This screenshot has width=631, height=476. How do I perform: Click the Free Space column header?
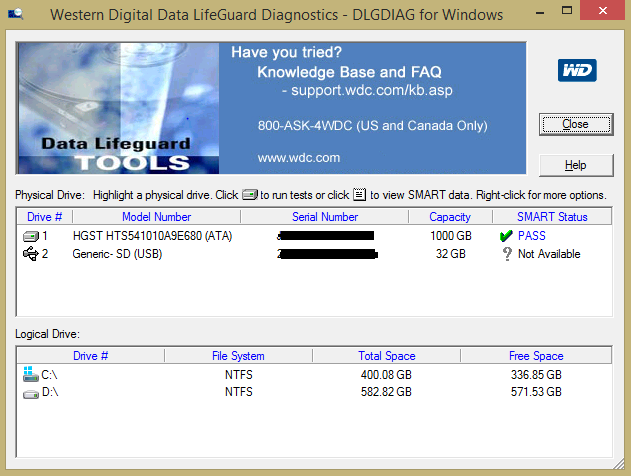[536, 356]
